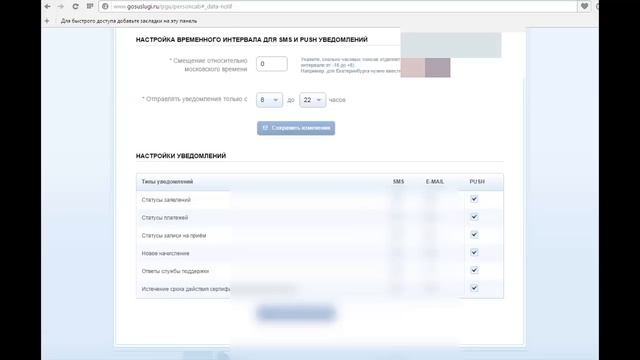Toggle PUSH checkbox for Статусы заявлений
The image size is (640, 360).
click(474, 199)
